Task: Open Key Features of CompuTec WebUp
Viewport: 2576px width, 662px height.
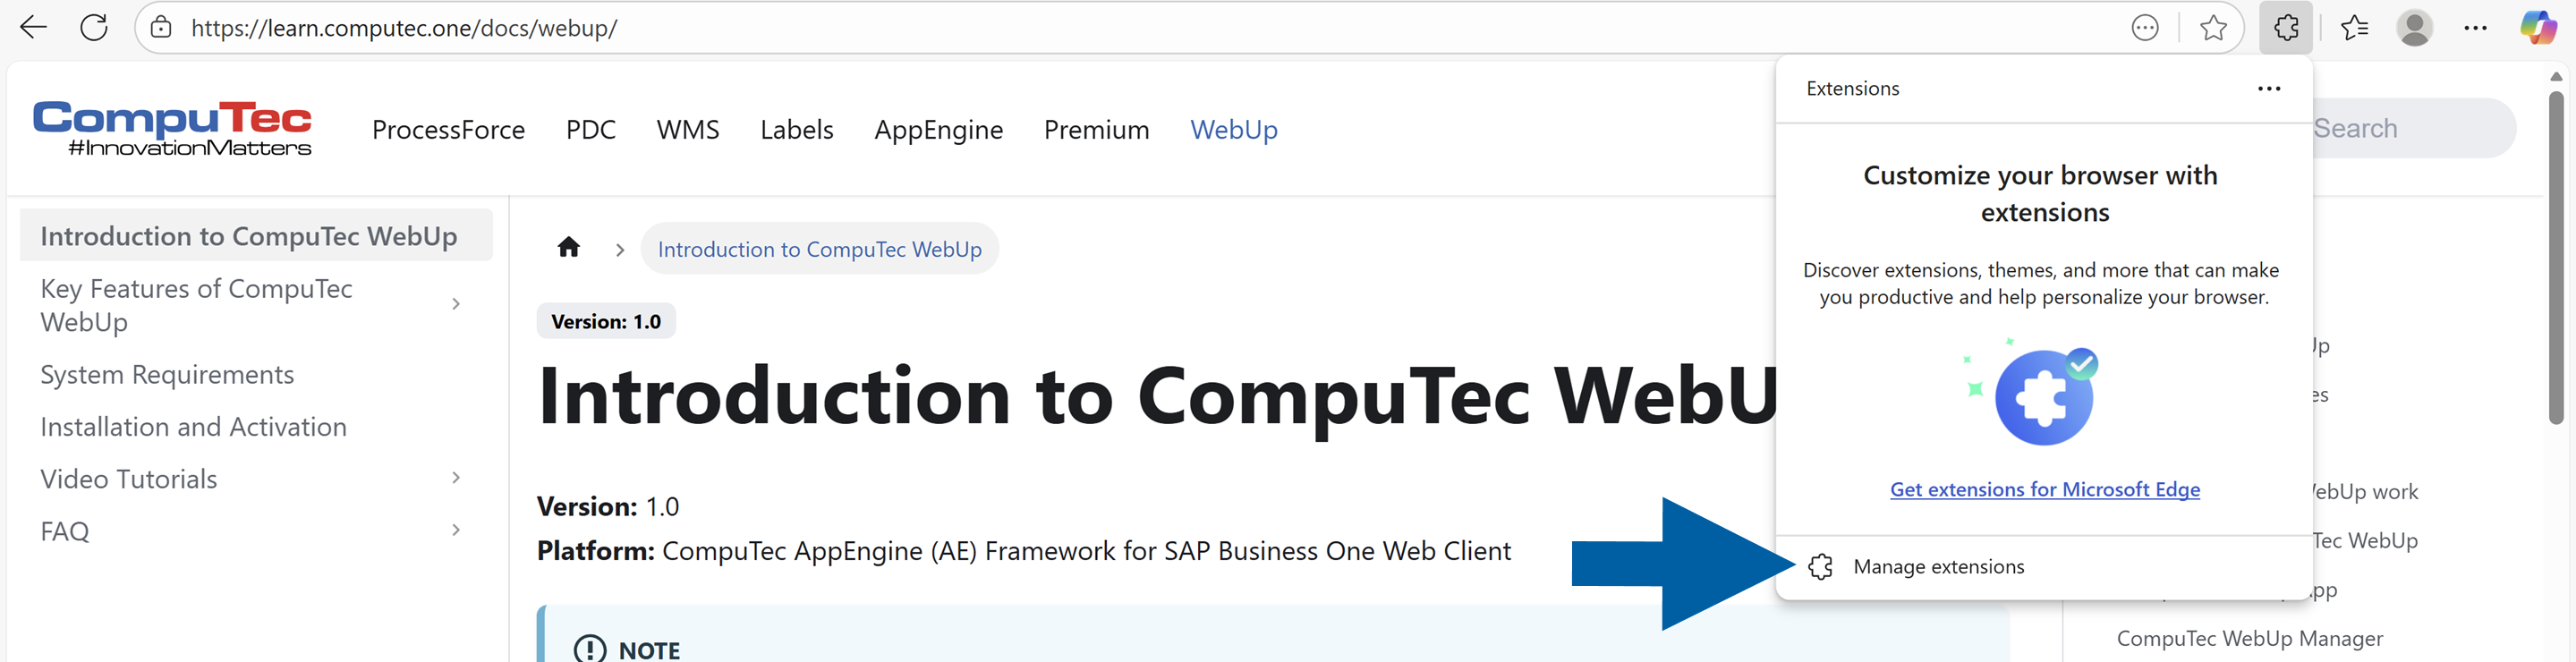Action: [197, 305]
